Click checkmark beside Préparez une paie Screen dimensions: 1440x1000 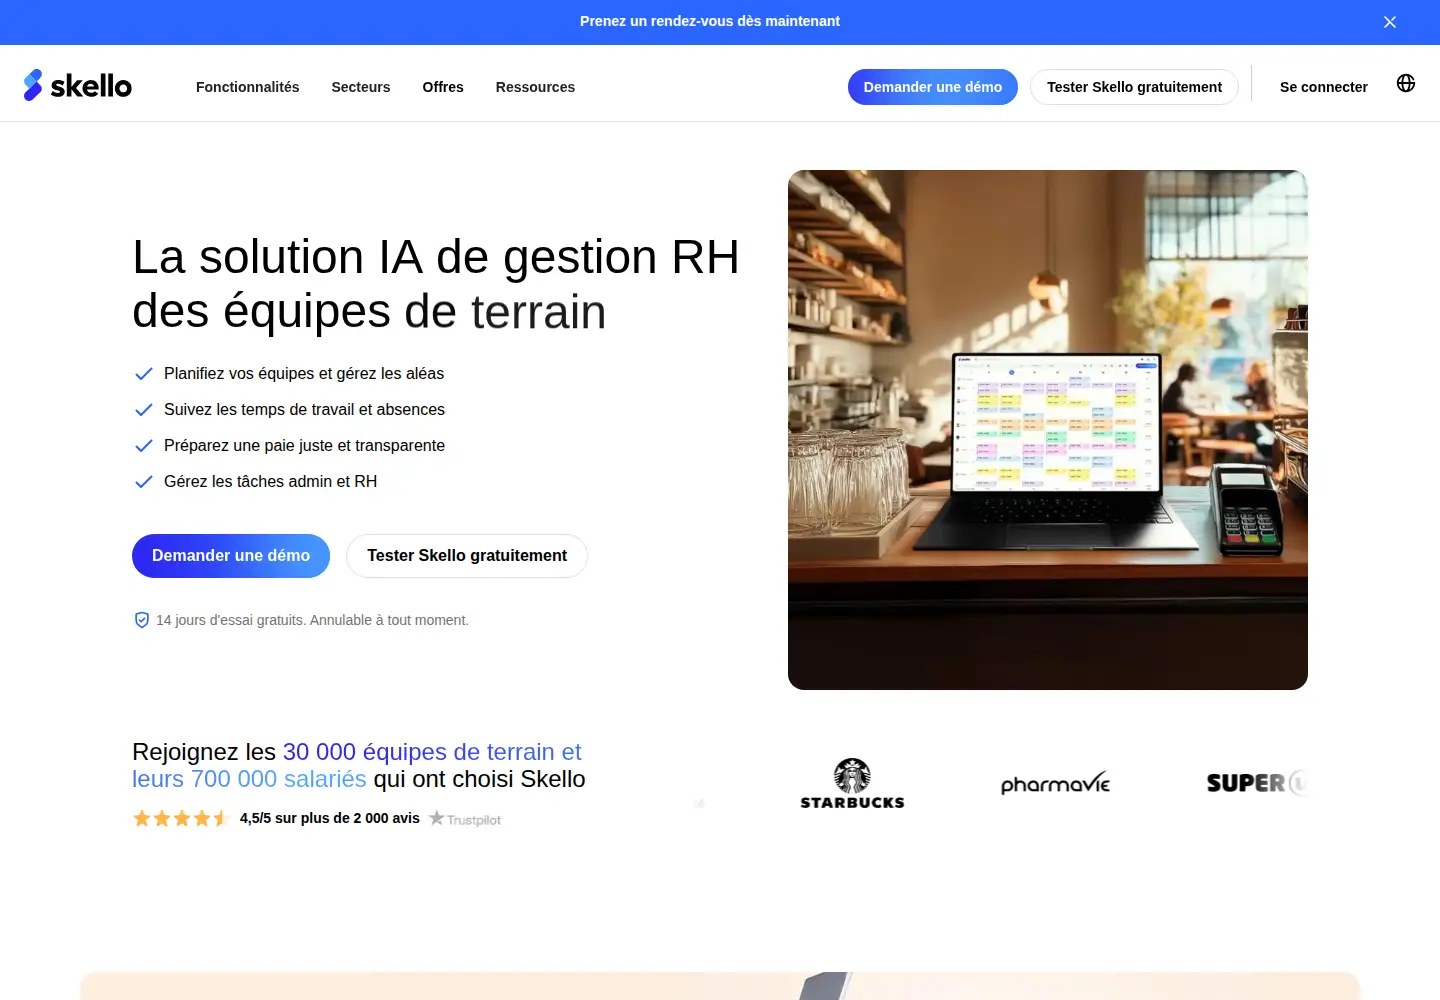[x=143, y=446]
